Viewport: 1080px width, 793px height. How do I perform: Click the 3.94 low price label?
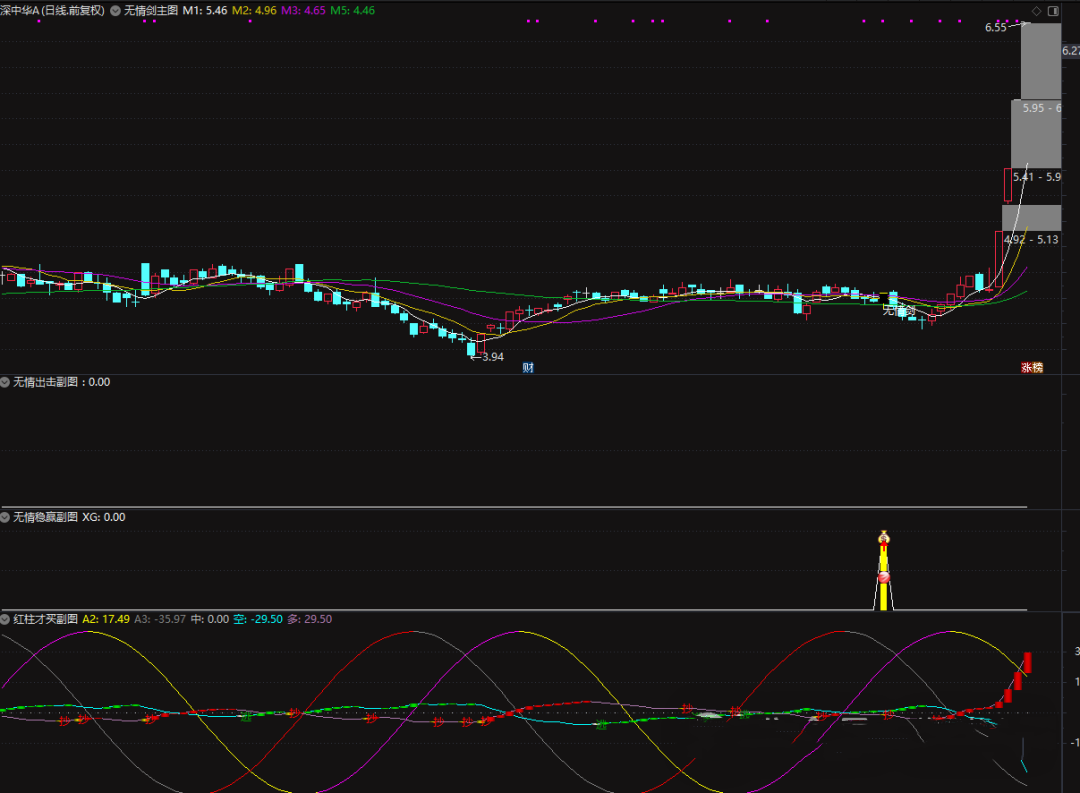(491, 356)
